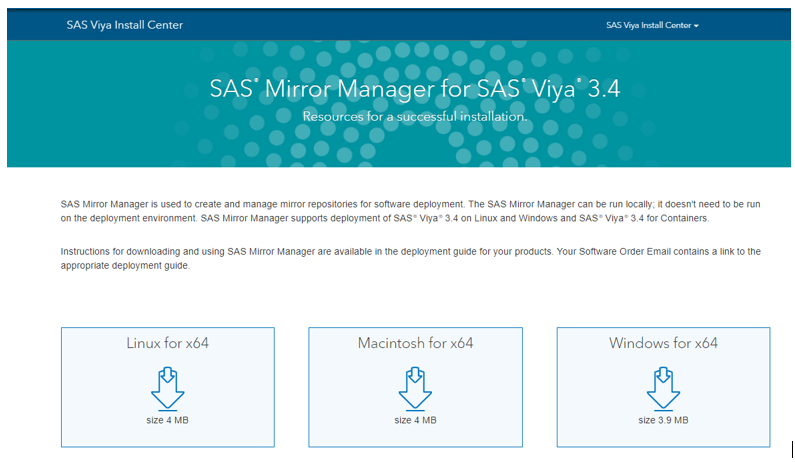Open the SAS Viya Install Center dropdown menu
Screen dimensions: 795x462
click(x=652, y=25)
